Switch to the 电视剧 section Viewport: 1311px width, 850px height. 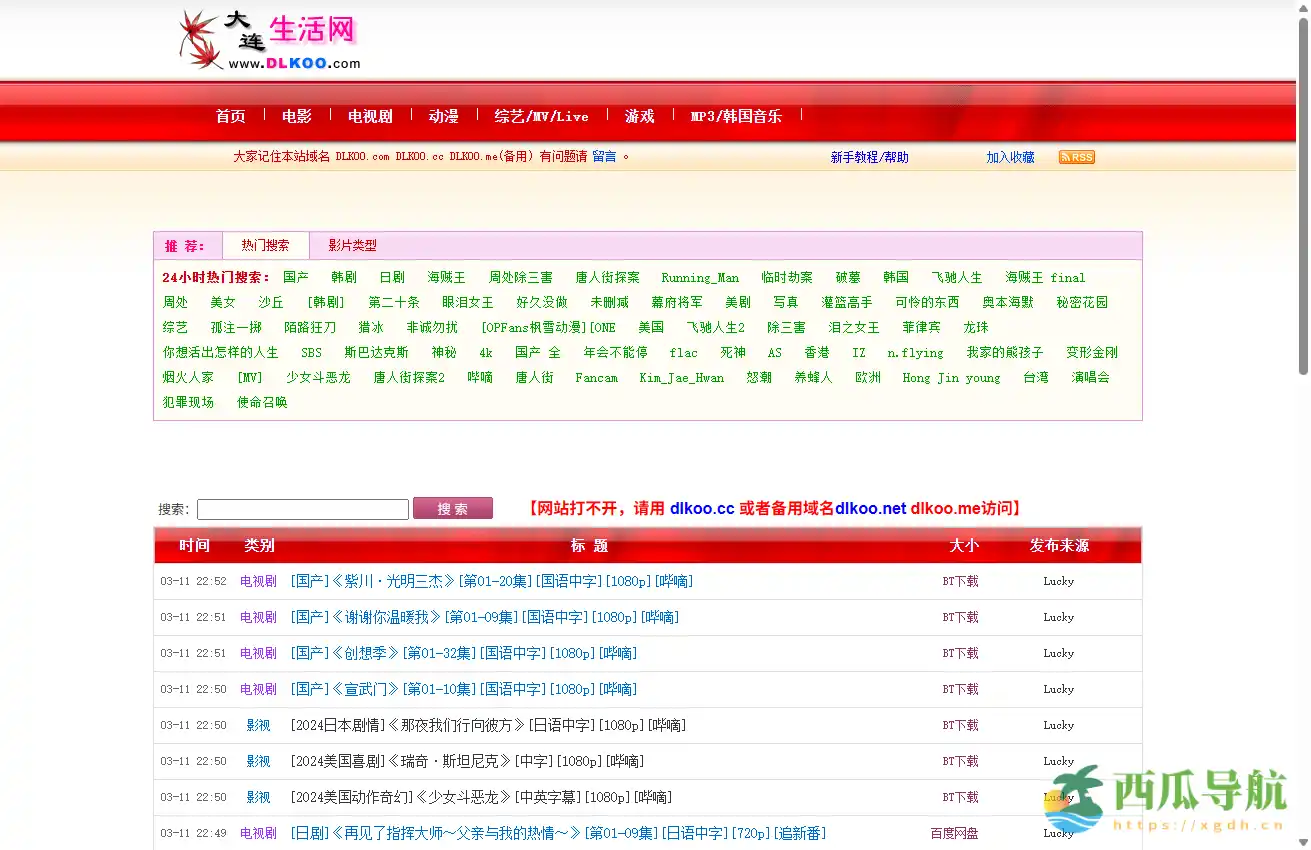369,116
